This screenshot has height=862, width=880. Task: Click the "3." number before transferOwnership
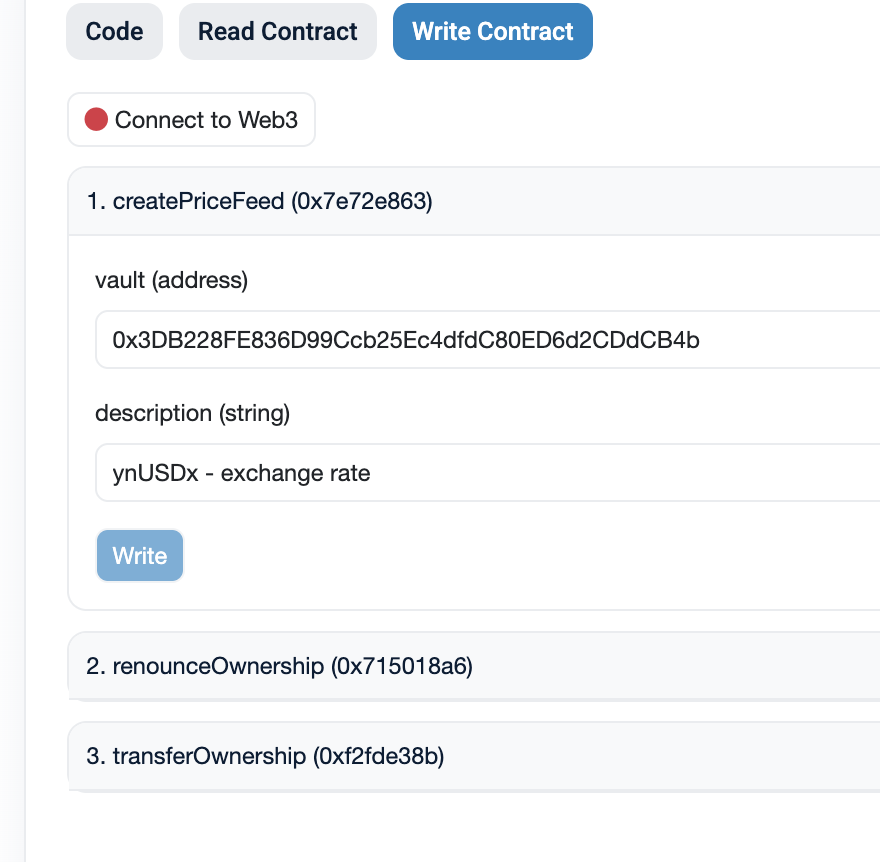click(96, 756)
